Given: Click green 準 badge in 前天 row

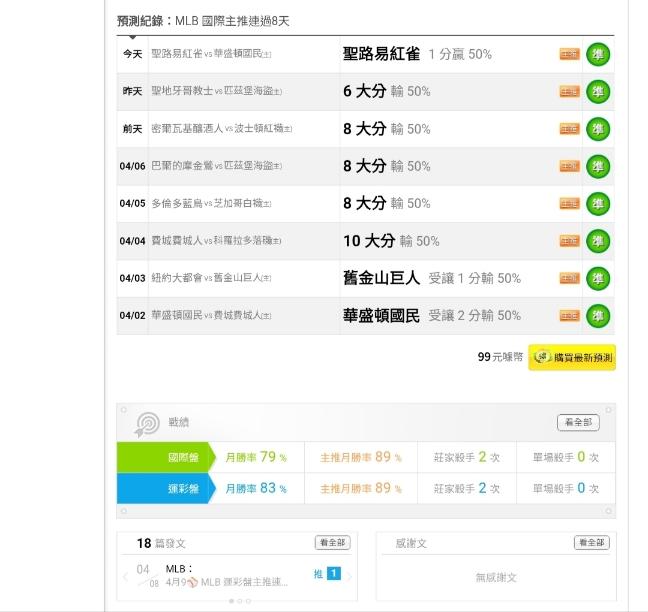Looking at the screenshot, I should click(598, 129).
